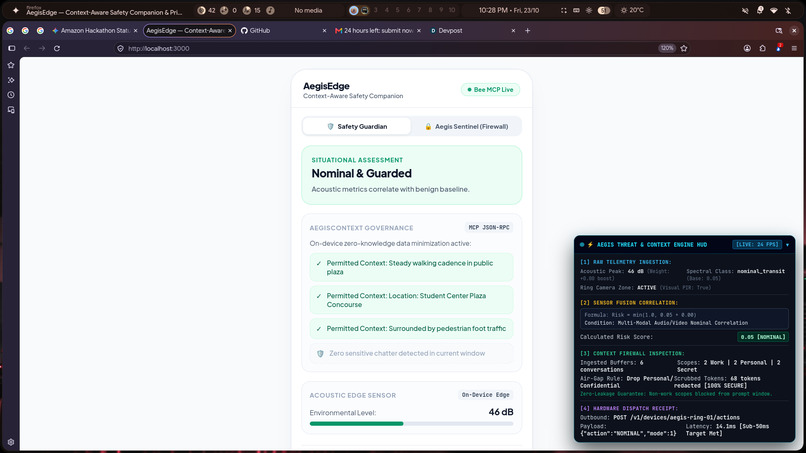Click the Environmental Level progress bar
This screenshot has width=806, height=453.
click(411, 424)
